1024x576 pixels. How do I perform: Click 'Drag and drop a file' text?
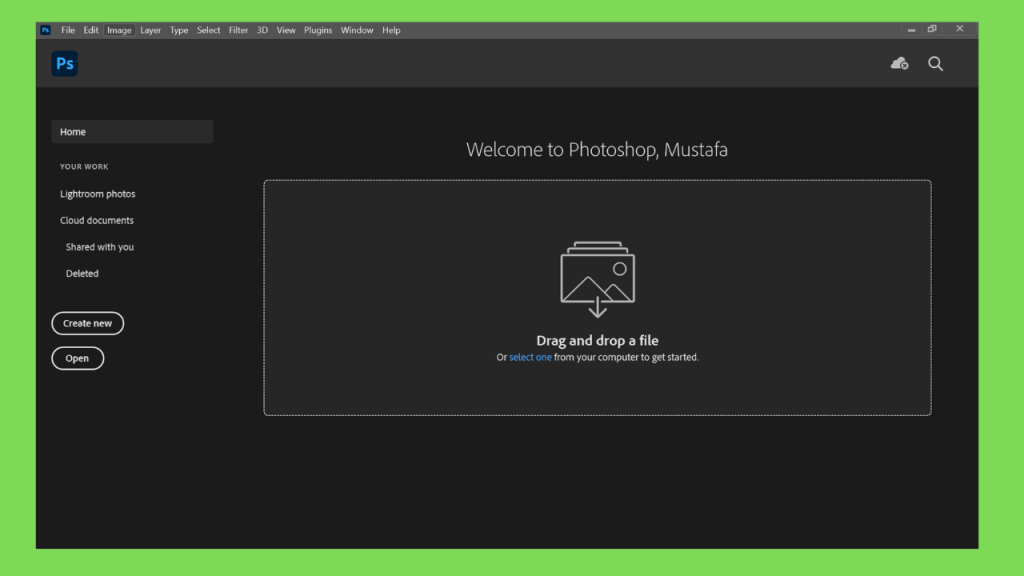[x=598, y=340]
